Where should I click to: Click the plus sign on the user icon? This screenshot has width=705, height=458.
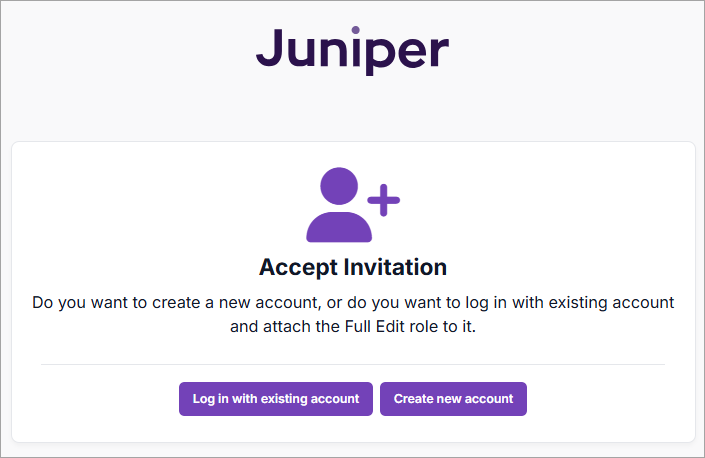[x=383, y=200]
